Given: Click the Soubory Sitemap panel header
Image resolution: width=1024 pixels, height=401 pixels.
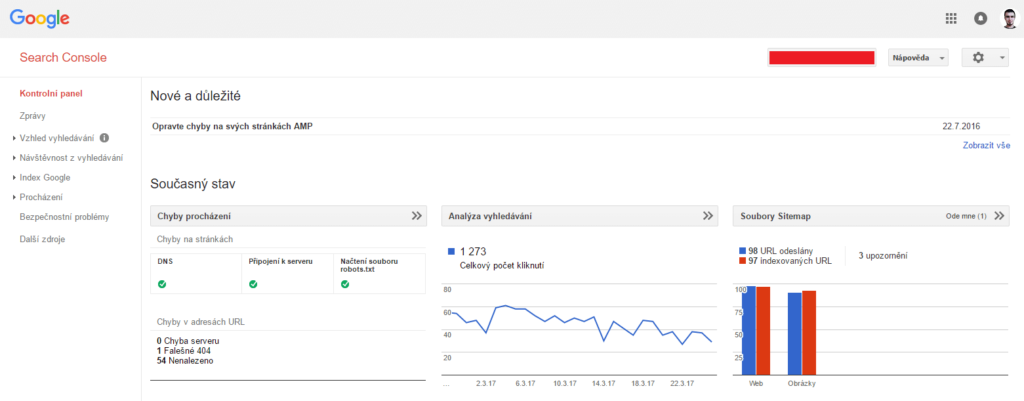Looking at the screenshot, I should [x=871, y=216].
